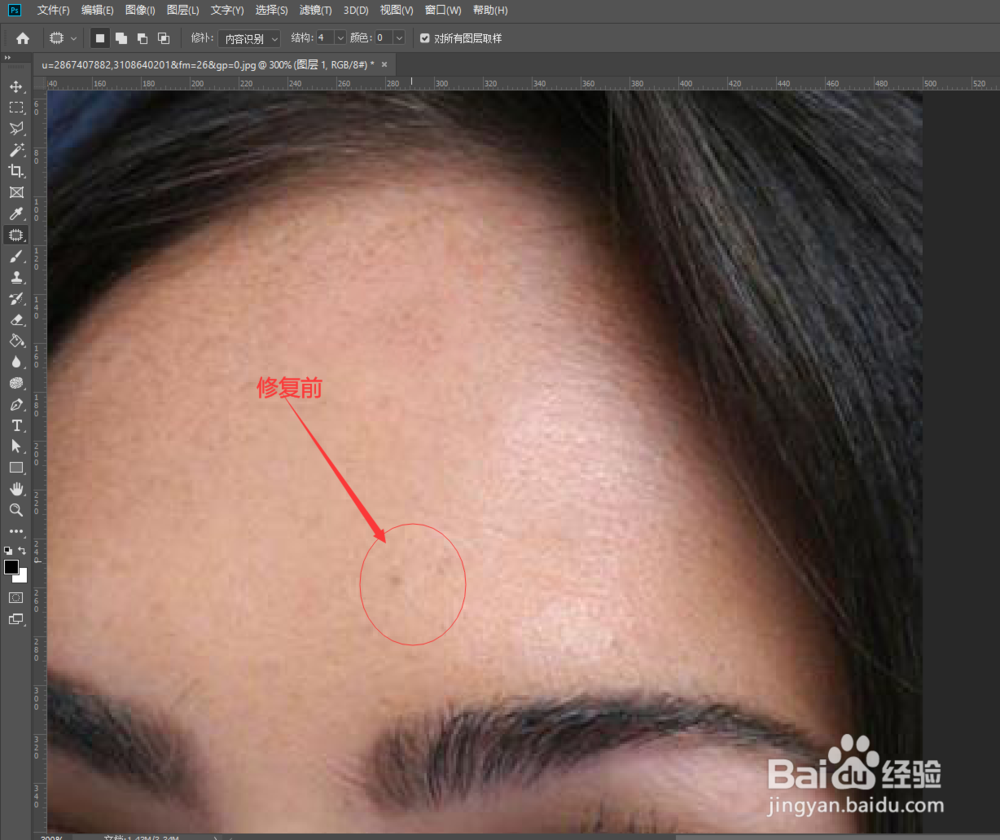
Task: Select the Paint Bucket tool
Action: point(16,341)
